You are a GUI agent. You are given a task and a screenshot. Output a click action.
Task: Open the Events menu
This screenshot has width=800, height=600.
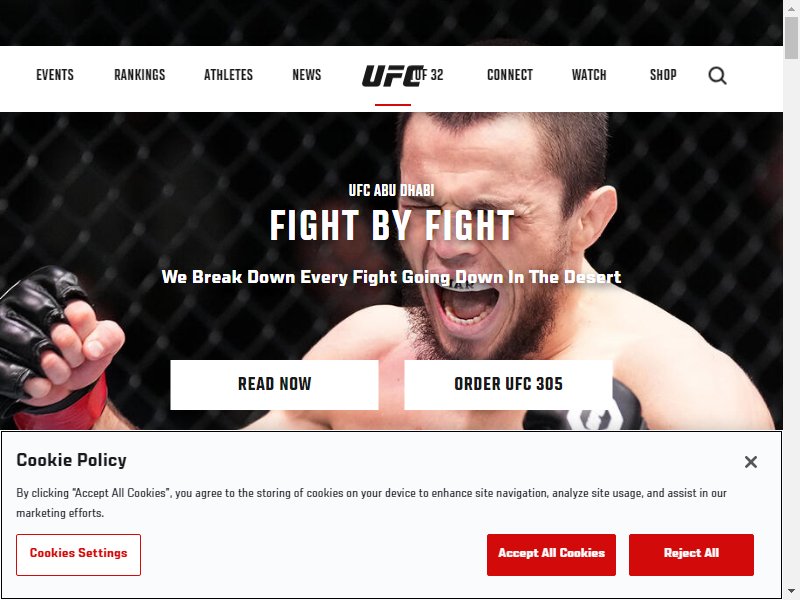(x=55, y=75)
